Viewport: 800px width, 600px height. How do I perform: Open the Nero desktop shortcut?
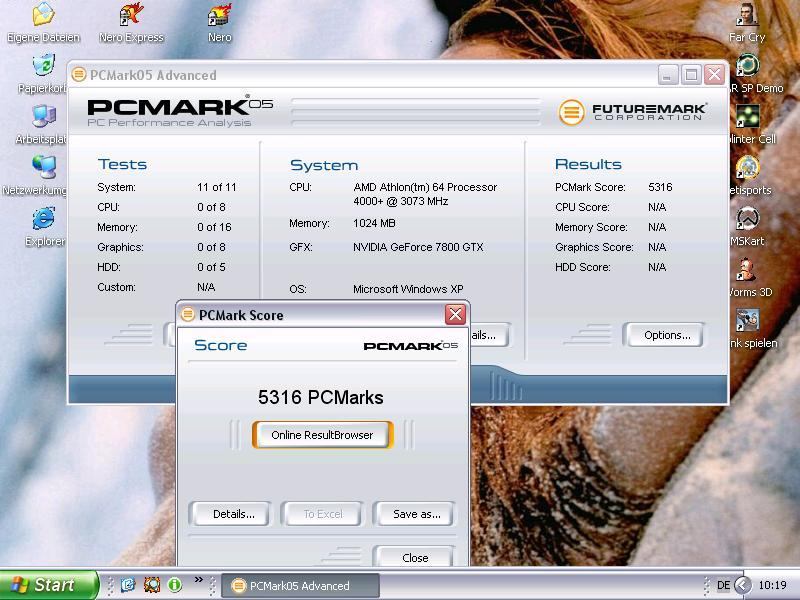click(219, 21)
